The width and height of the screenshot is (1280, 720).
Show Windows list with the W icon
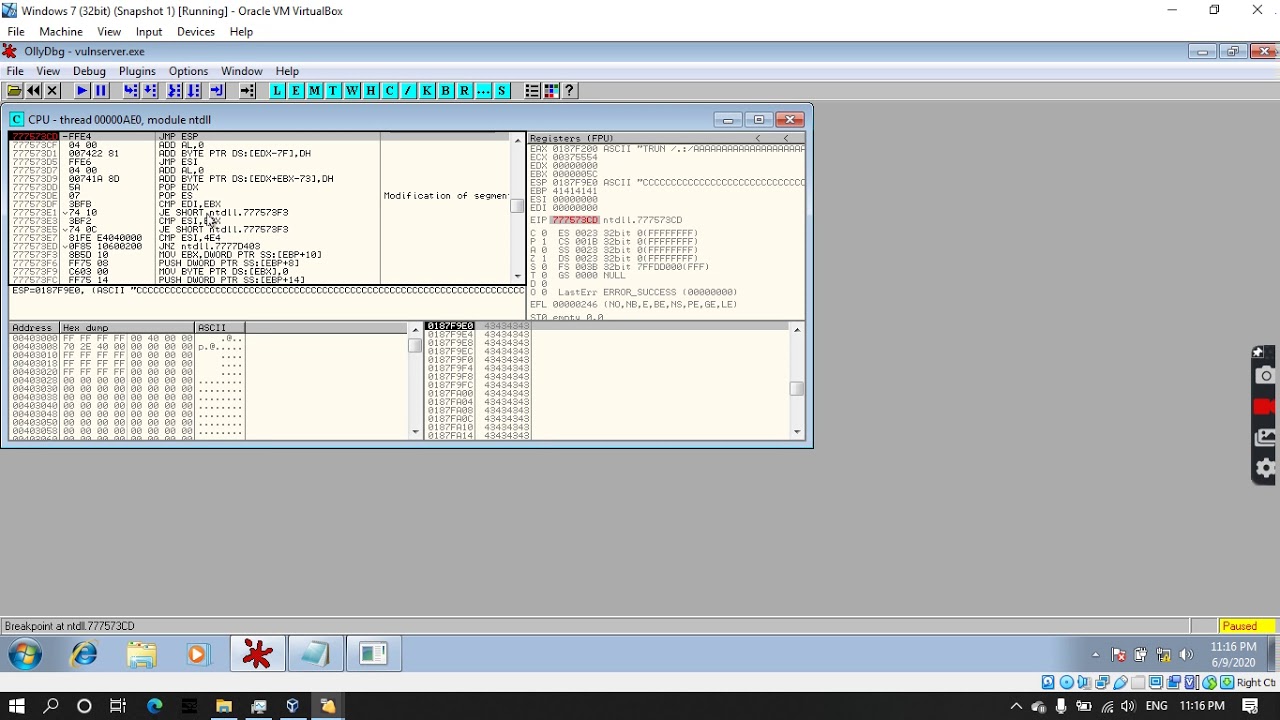pos(352,91)
